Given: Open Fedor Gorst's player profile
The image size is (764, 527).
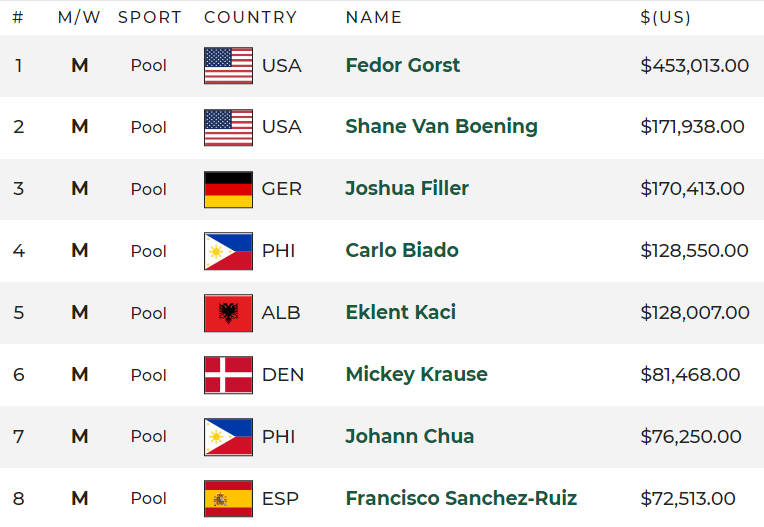Looking at the screenshot, I should [402, 65].
